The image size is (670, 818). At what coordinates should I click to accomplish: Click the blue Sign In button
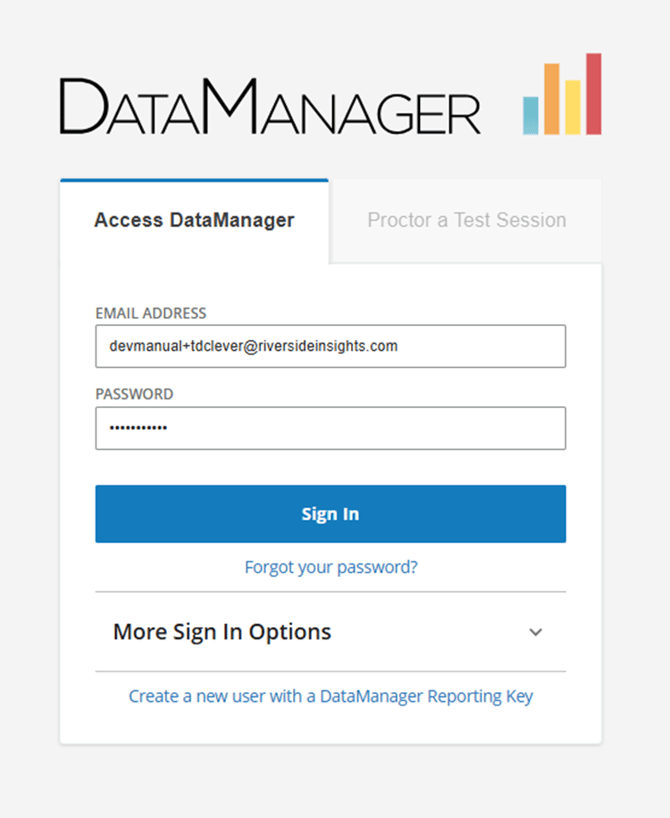(x=330, y=514)
